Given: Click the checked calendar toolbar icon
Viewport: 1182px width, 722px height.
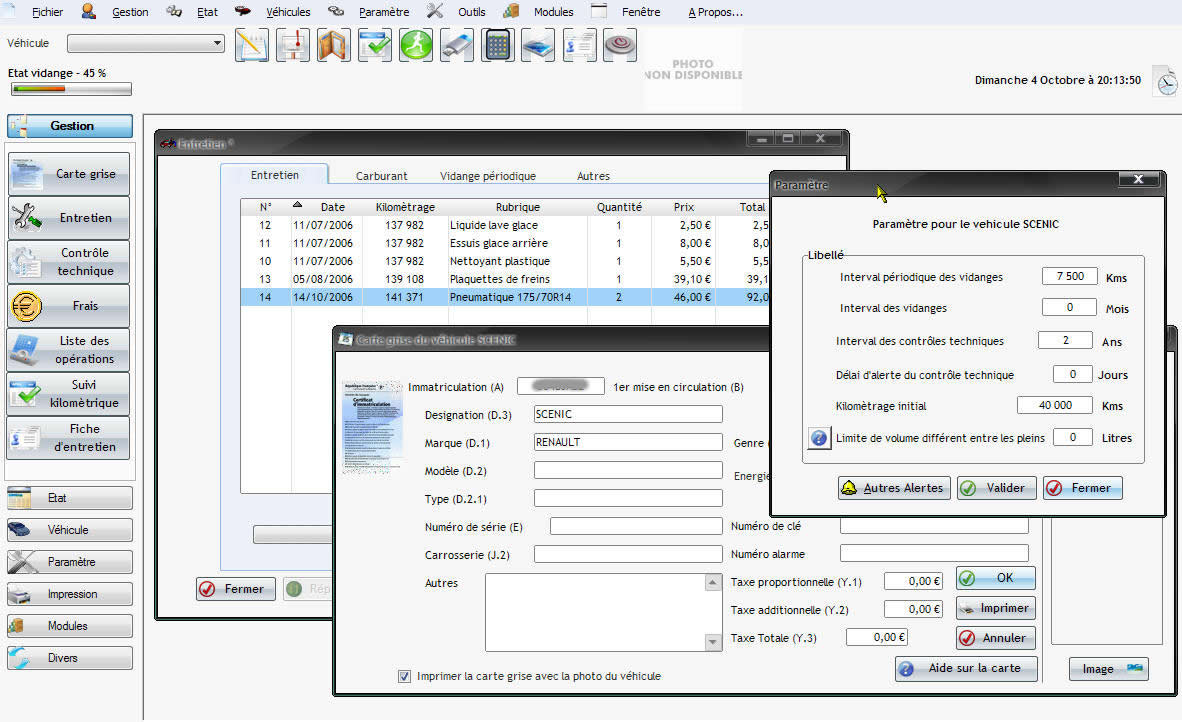Looking at the screenshot, I should (375, 46).
